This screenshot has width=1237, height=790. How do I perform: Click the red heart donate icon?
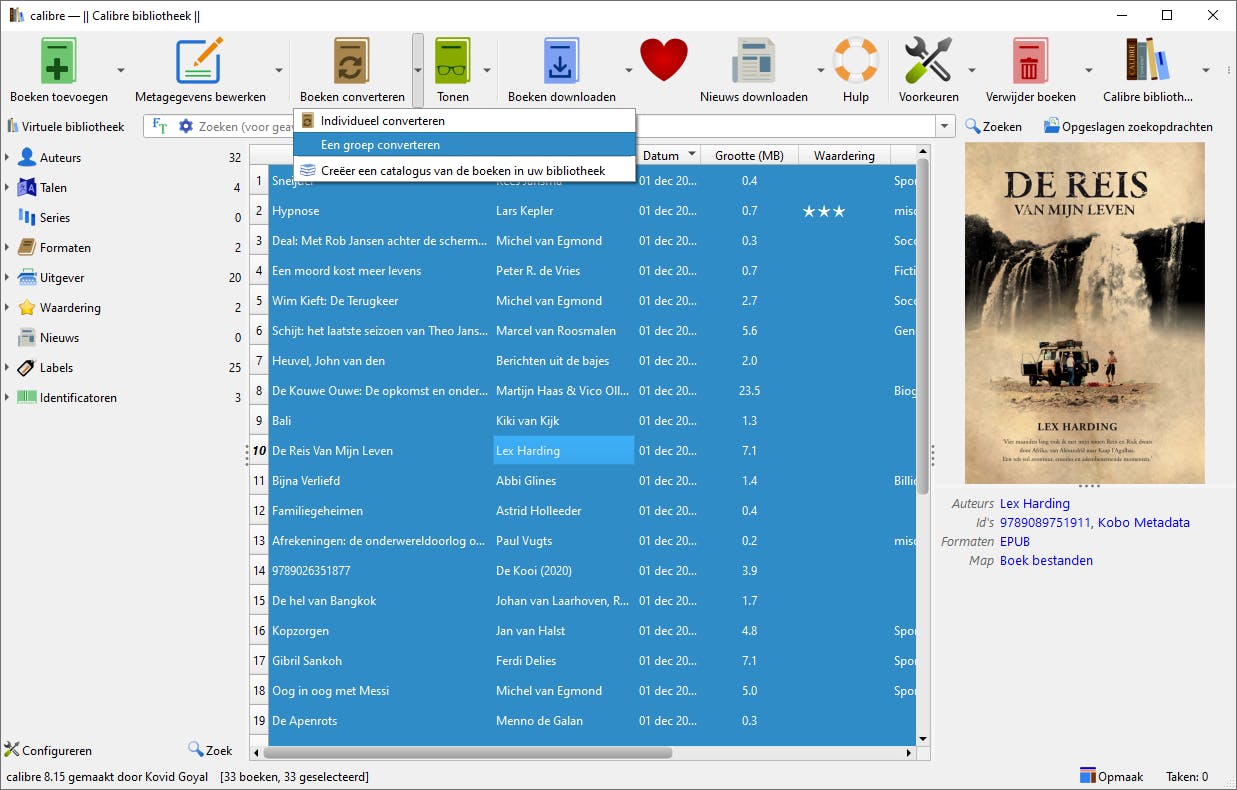point(664,60)
